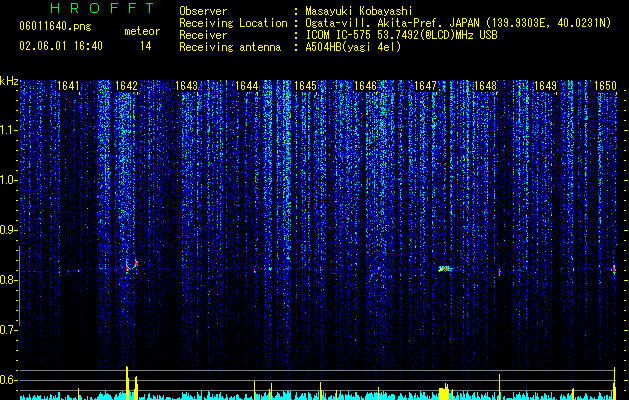Select the filename 06011640.png

55,27
